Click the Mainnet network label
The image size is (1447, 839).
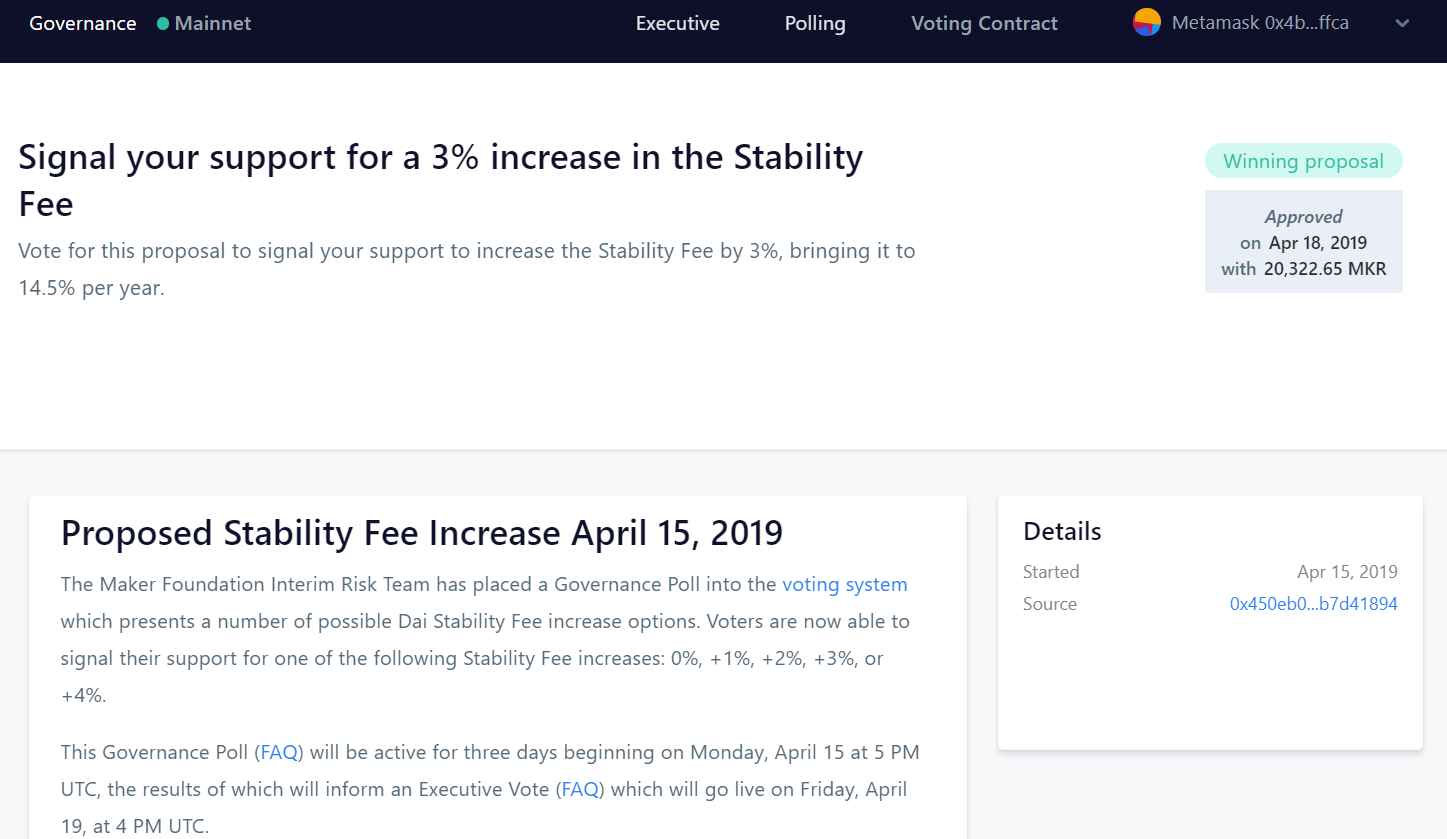click(213, 23)
